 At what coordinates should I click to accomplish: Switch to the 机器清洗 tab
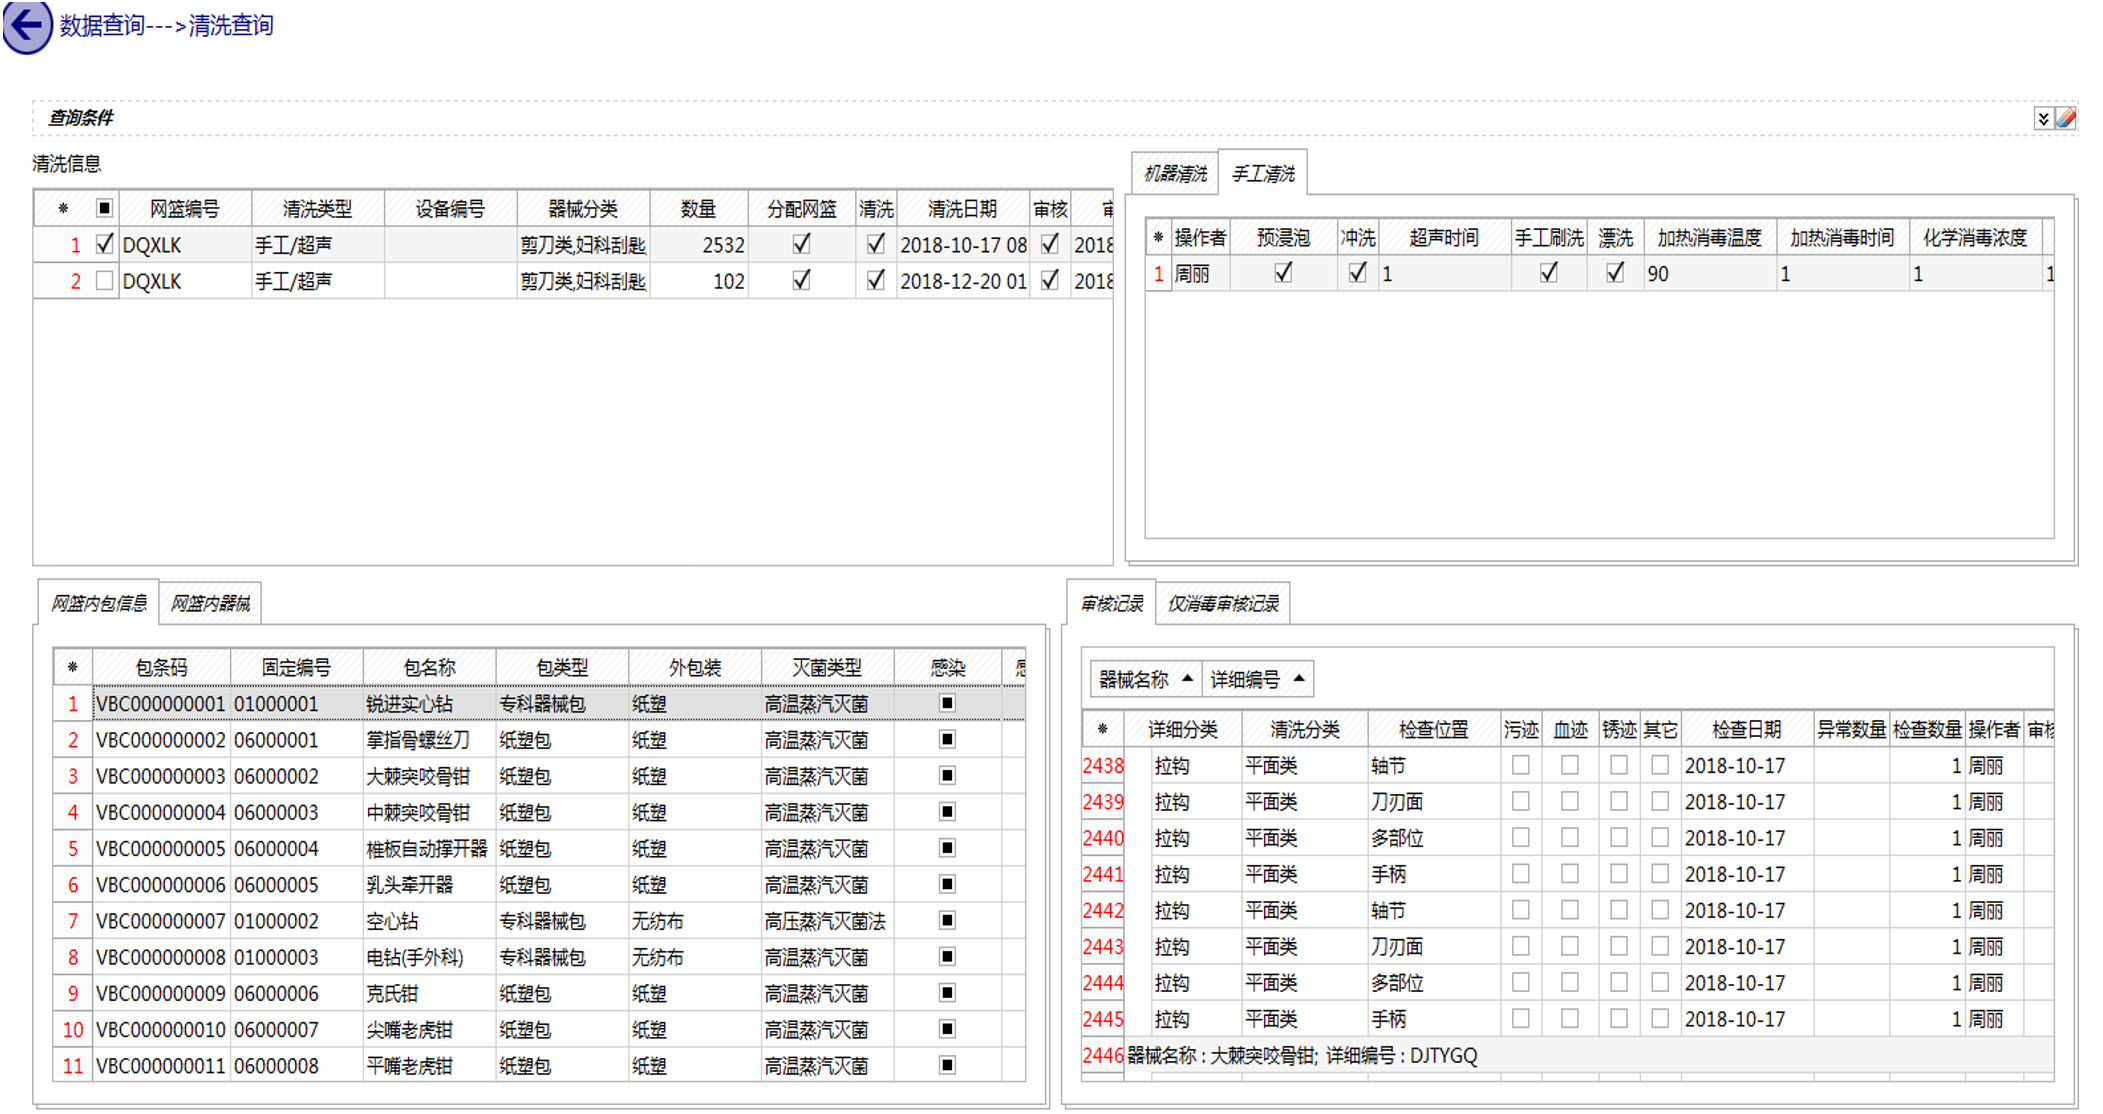coord(1175,174)
